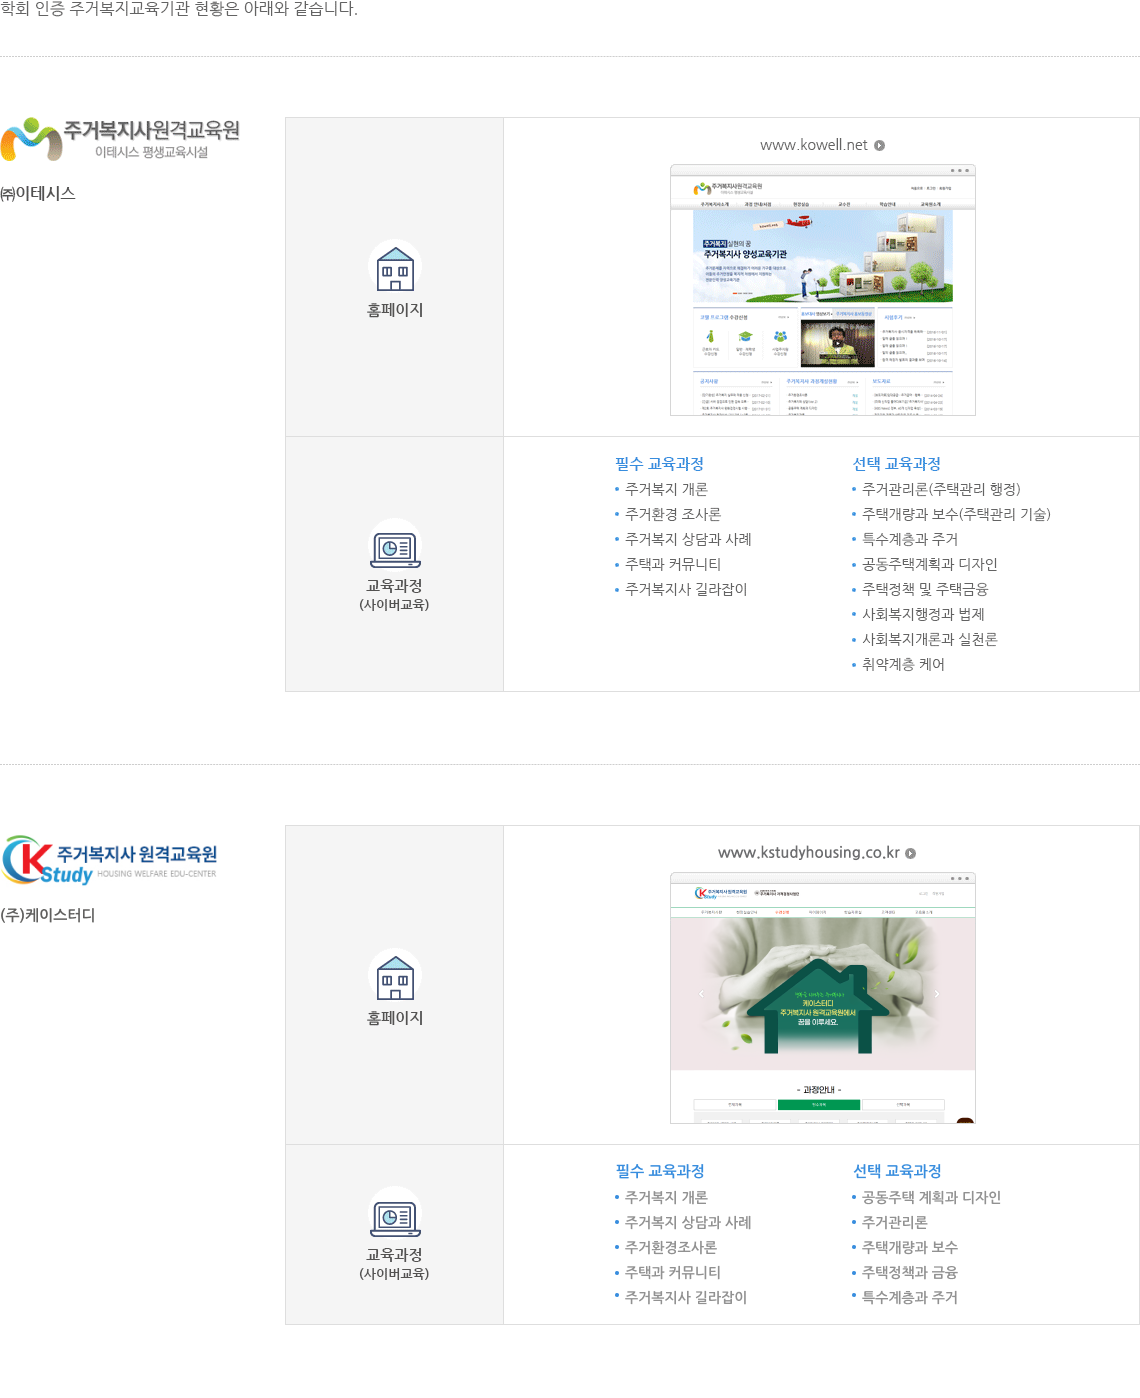Select 주거복지 상담과 사례 under 이테시스
1140x1398 pixels.
point(688,539)
